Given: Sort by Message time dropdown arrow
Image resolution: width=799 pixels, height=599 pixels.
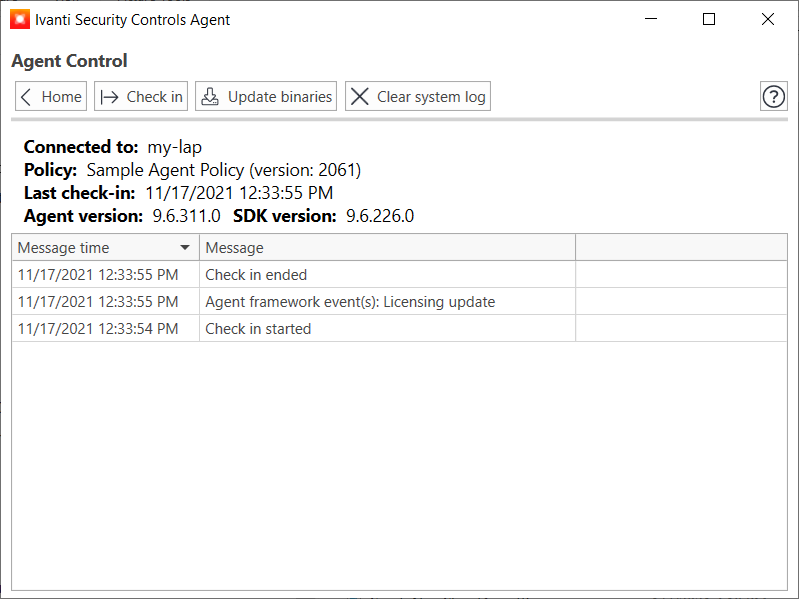Looking at the screenshot, I should point(185,248).
